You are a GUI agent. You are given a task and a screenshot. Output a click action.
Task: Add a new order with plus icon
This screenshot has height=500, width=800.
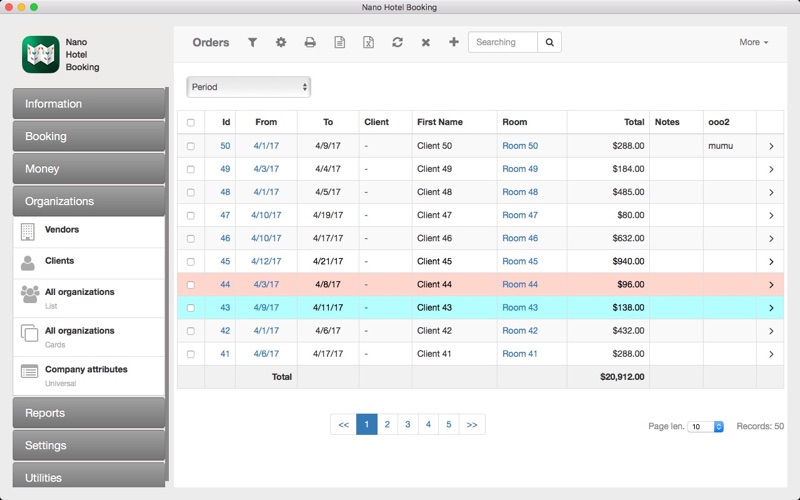[454, 42]
